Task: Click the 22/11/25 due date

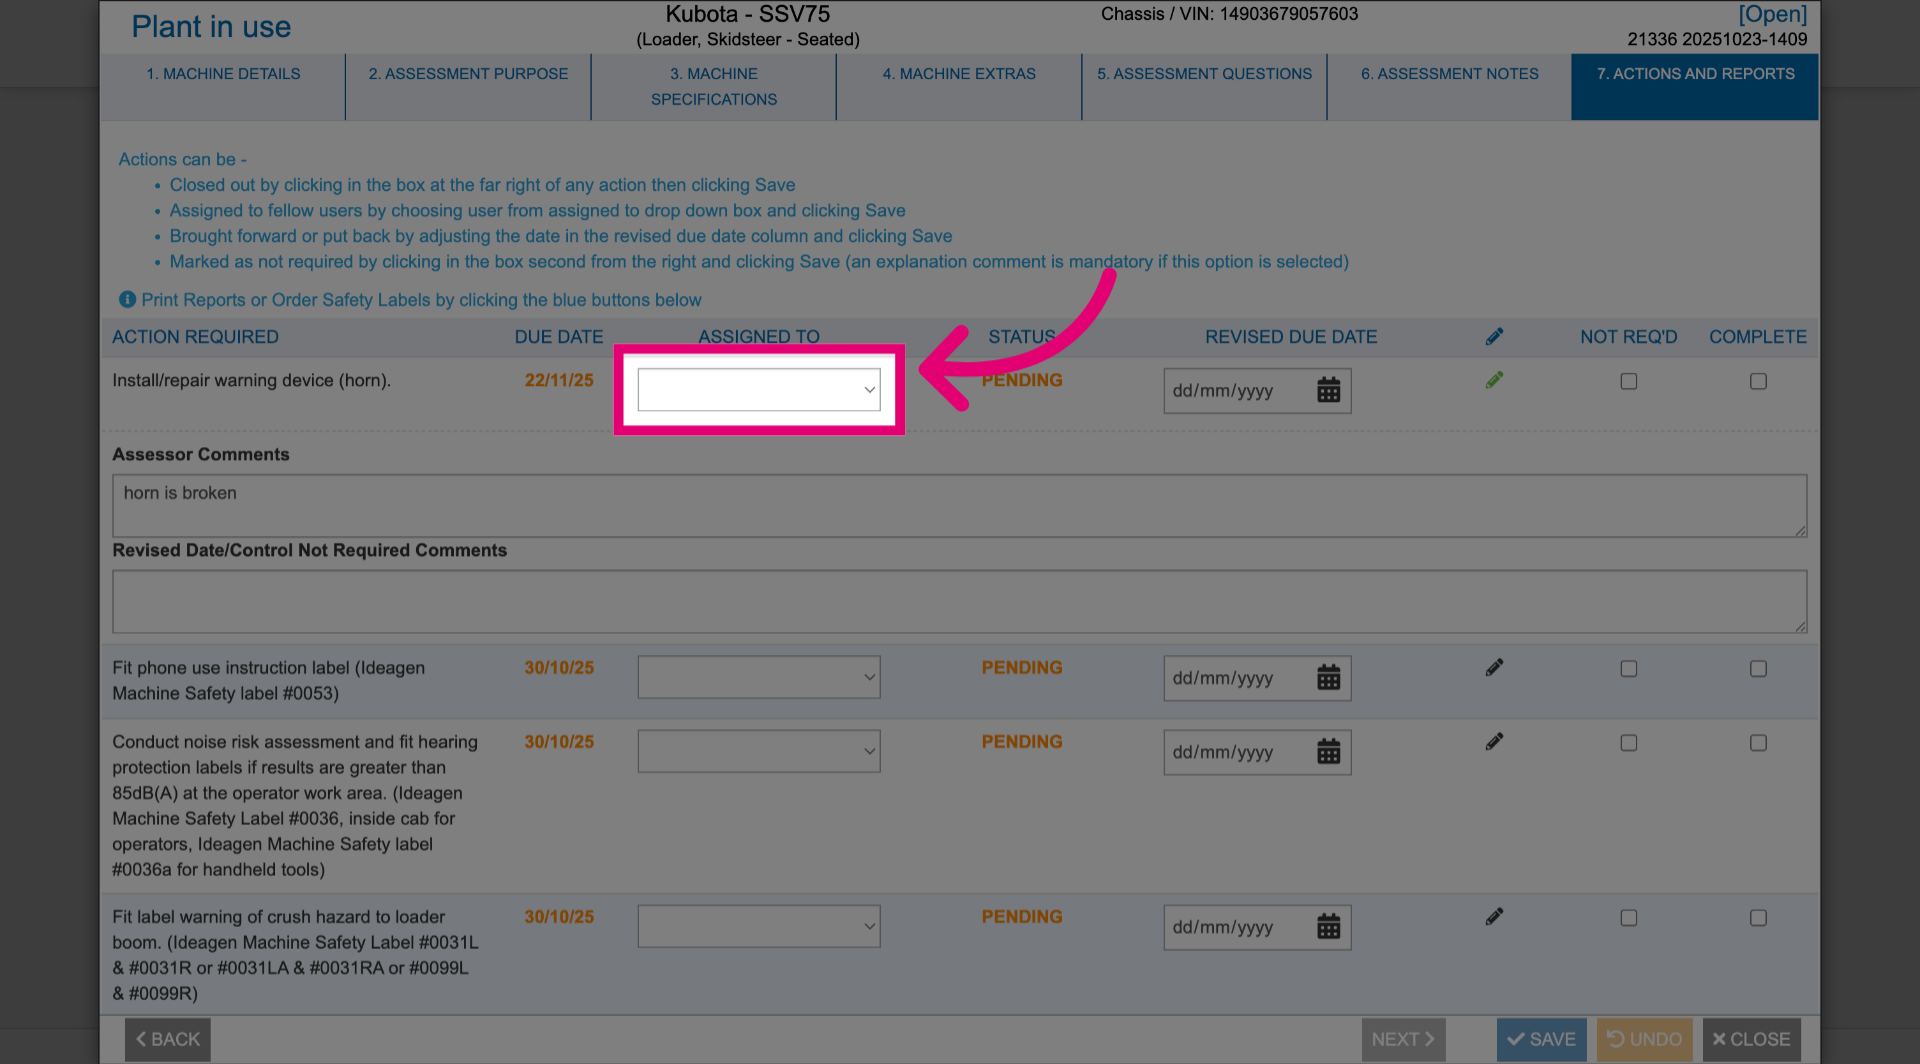Action: [559, 380]
